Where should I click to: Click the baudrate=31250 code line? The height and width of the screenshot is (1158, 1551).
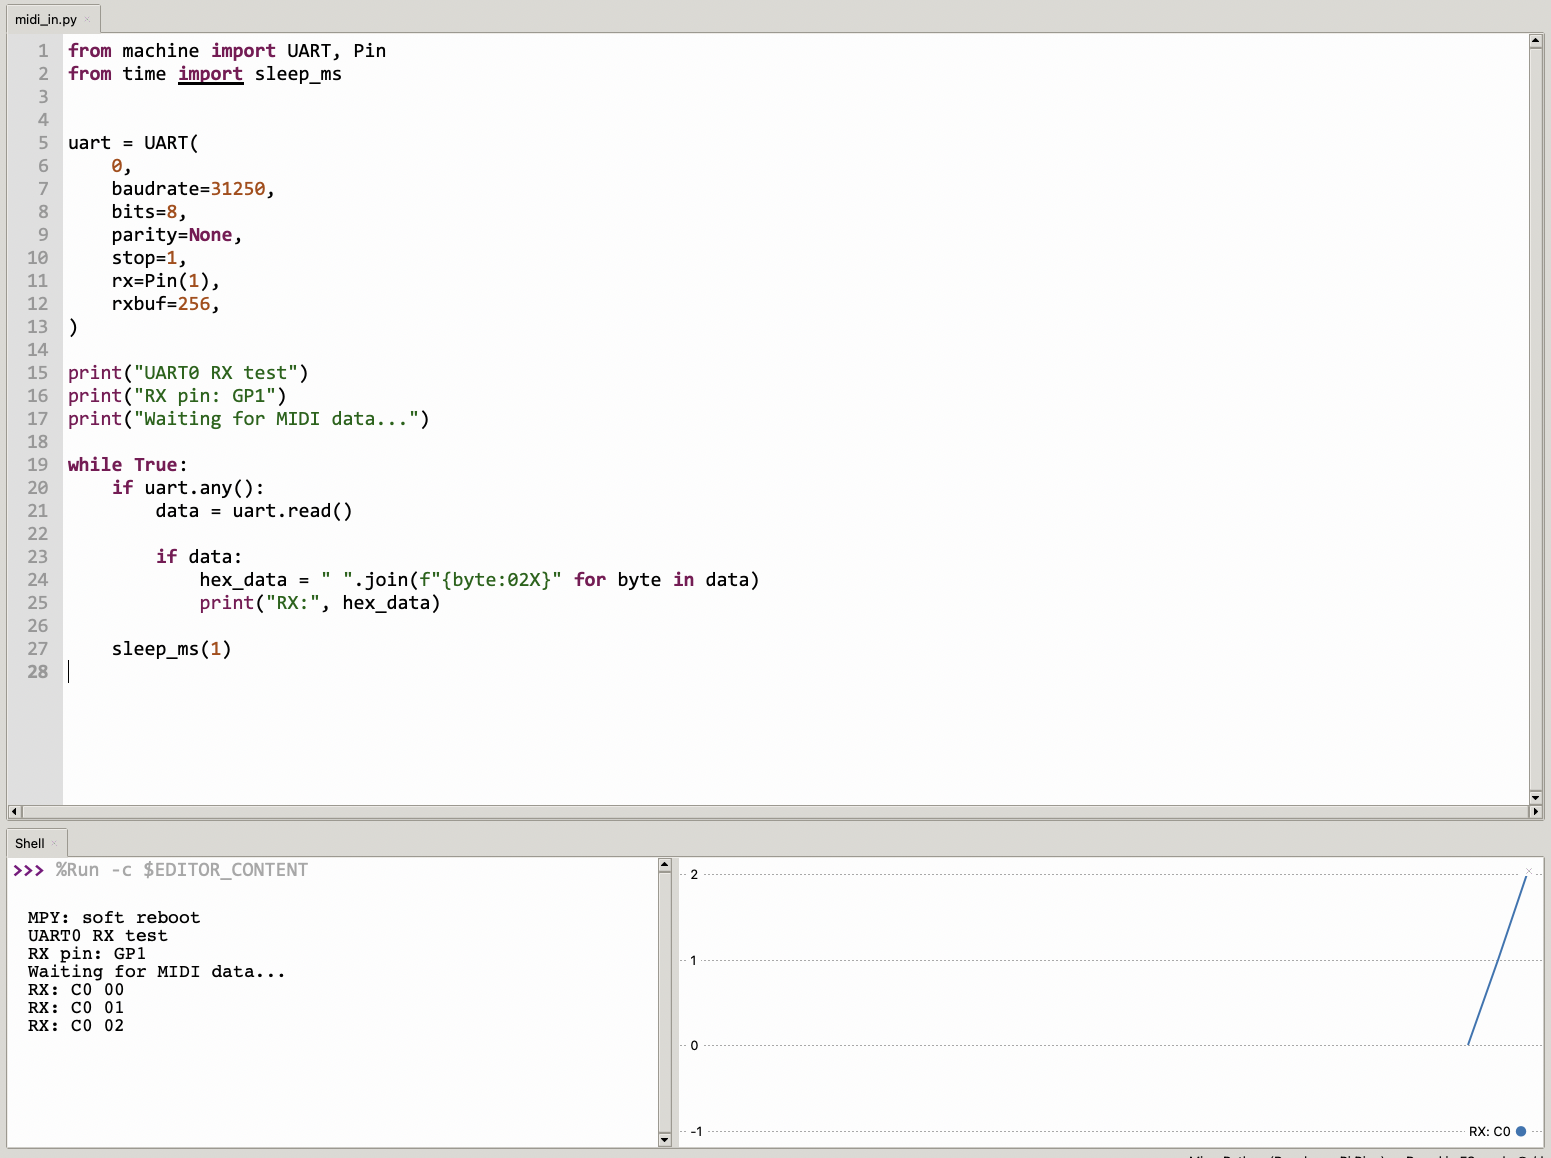[193, 189]
